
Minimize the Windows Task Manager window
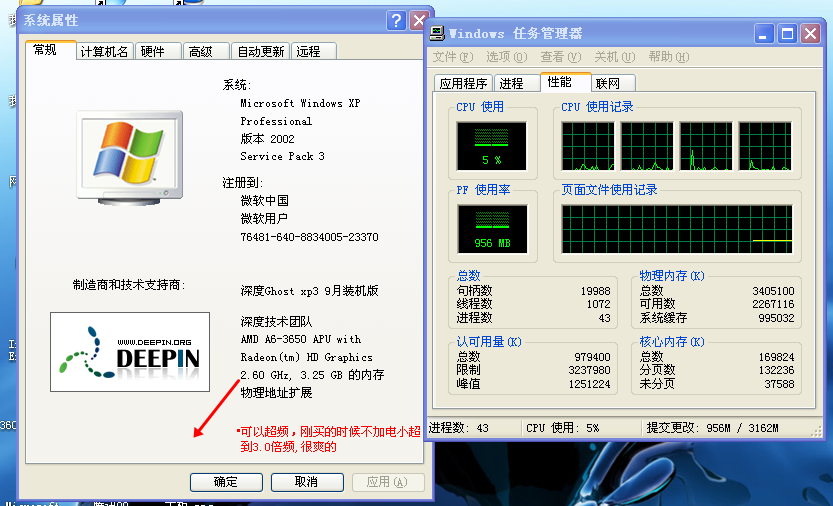click(764, 34)
